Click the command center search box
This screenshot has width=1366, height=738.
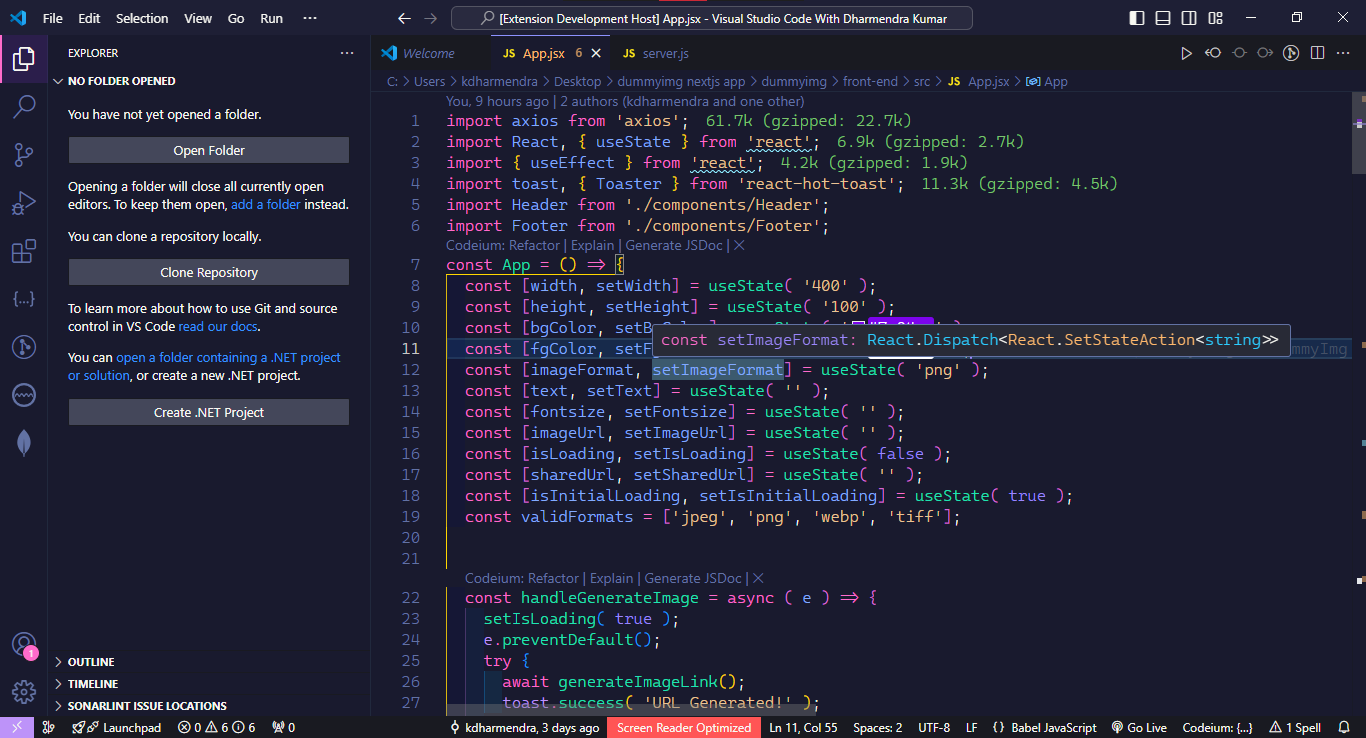(712, 18)
